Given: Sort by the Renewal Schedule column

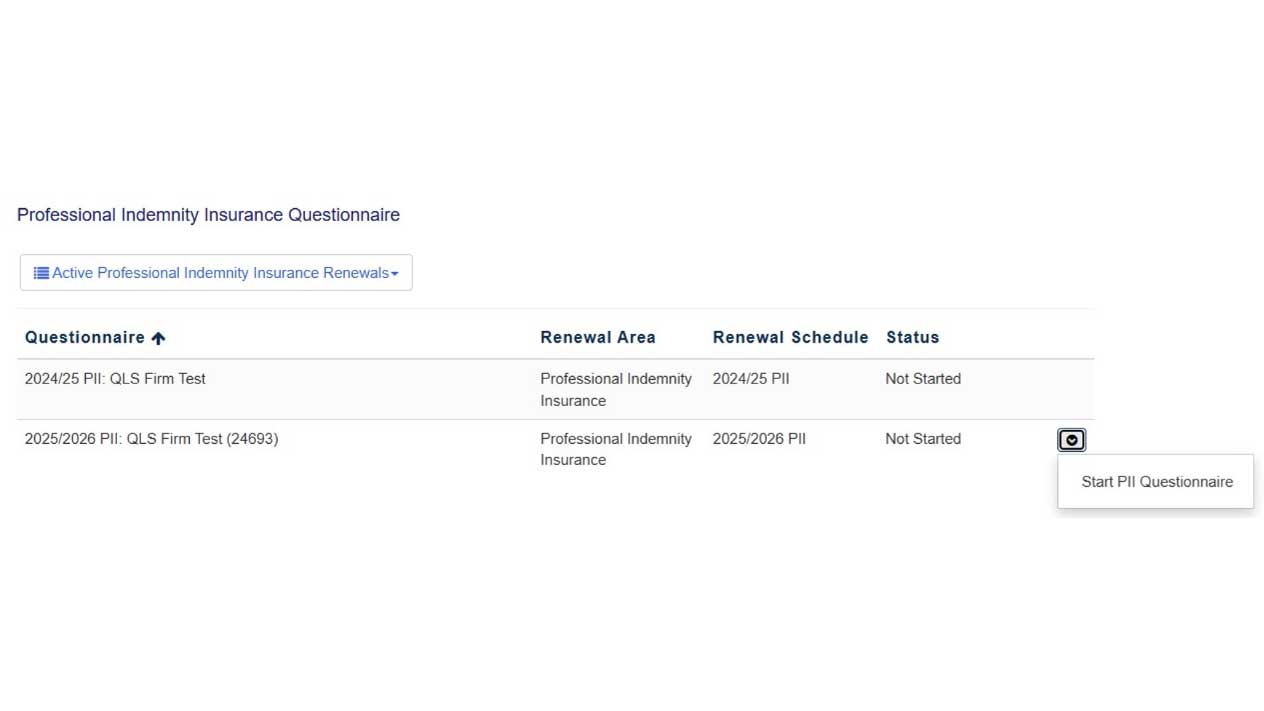Looking at the screenshot, I should click(790, 338).
